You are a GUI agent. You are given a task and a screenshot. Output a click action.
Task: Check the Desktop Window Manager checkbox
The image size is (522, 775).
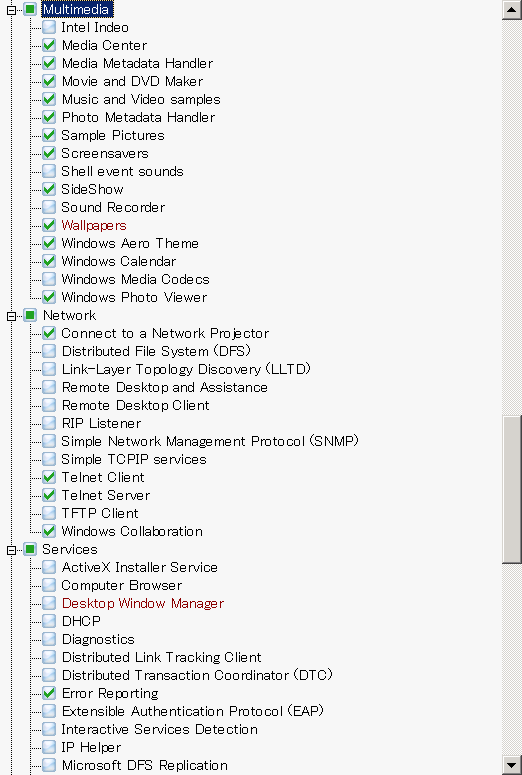(49, 603)
